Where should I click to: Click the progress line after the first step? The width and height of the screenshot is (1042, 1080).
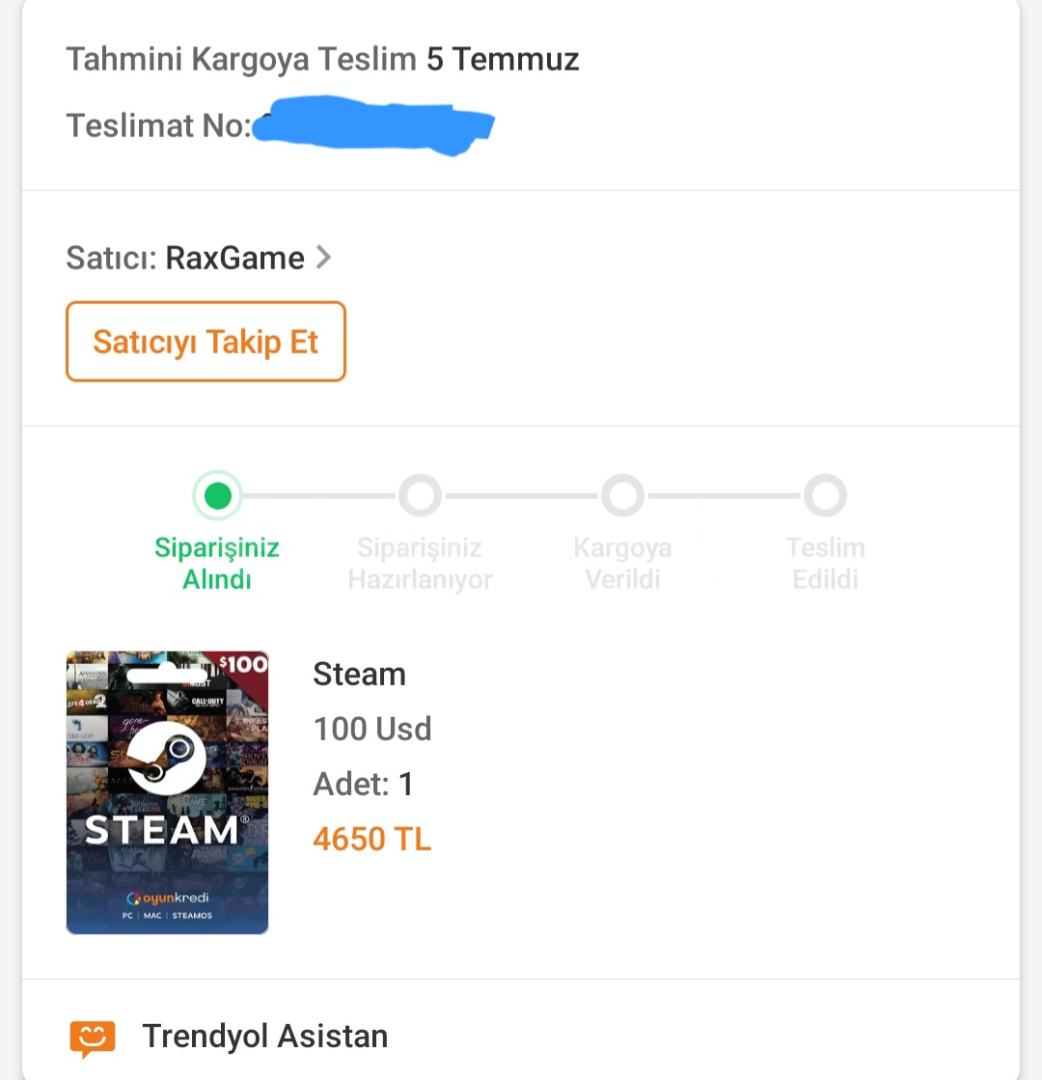click(x=320, y=495)
